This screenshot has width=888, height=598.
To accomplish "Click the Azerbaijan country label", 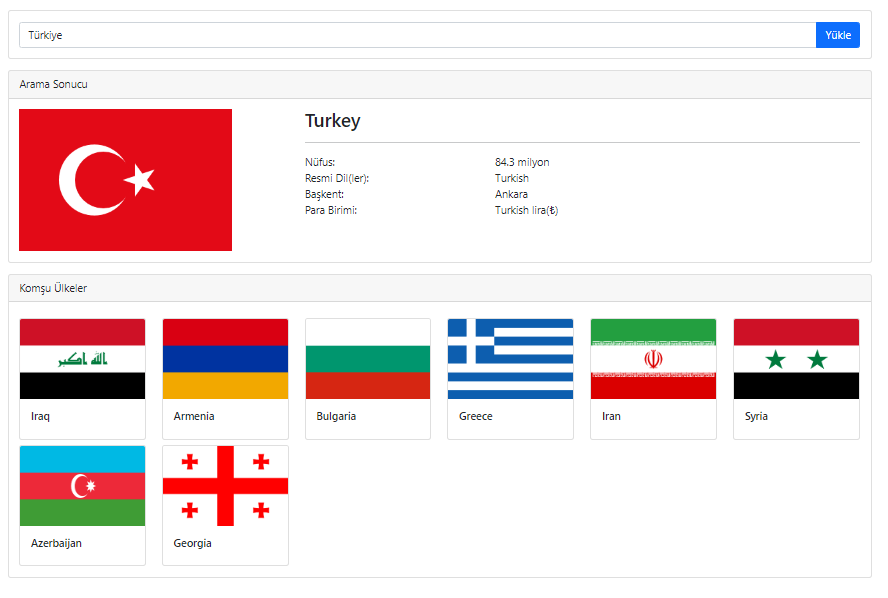I will coord(56,543).
